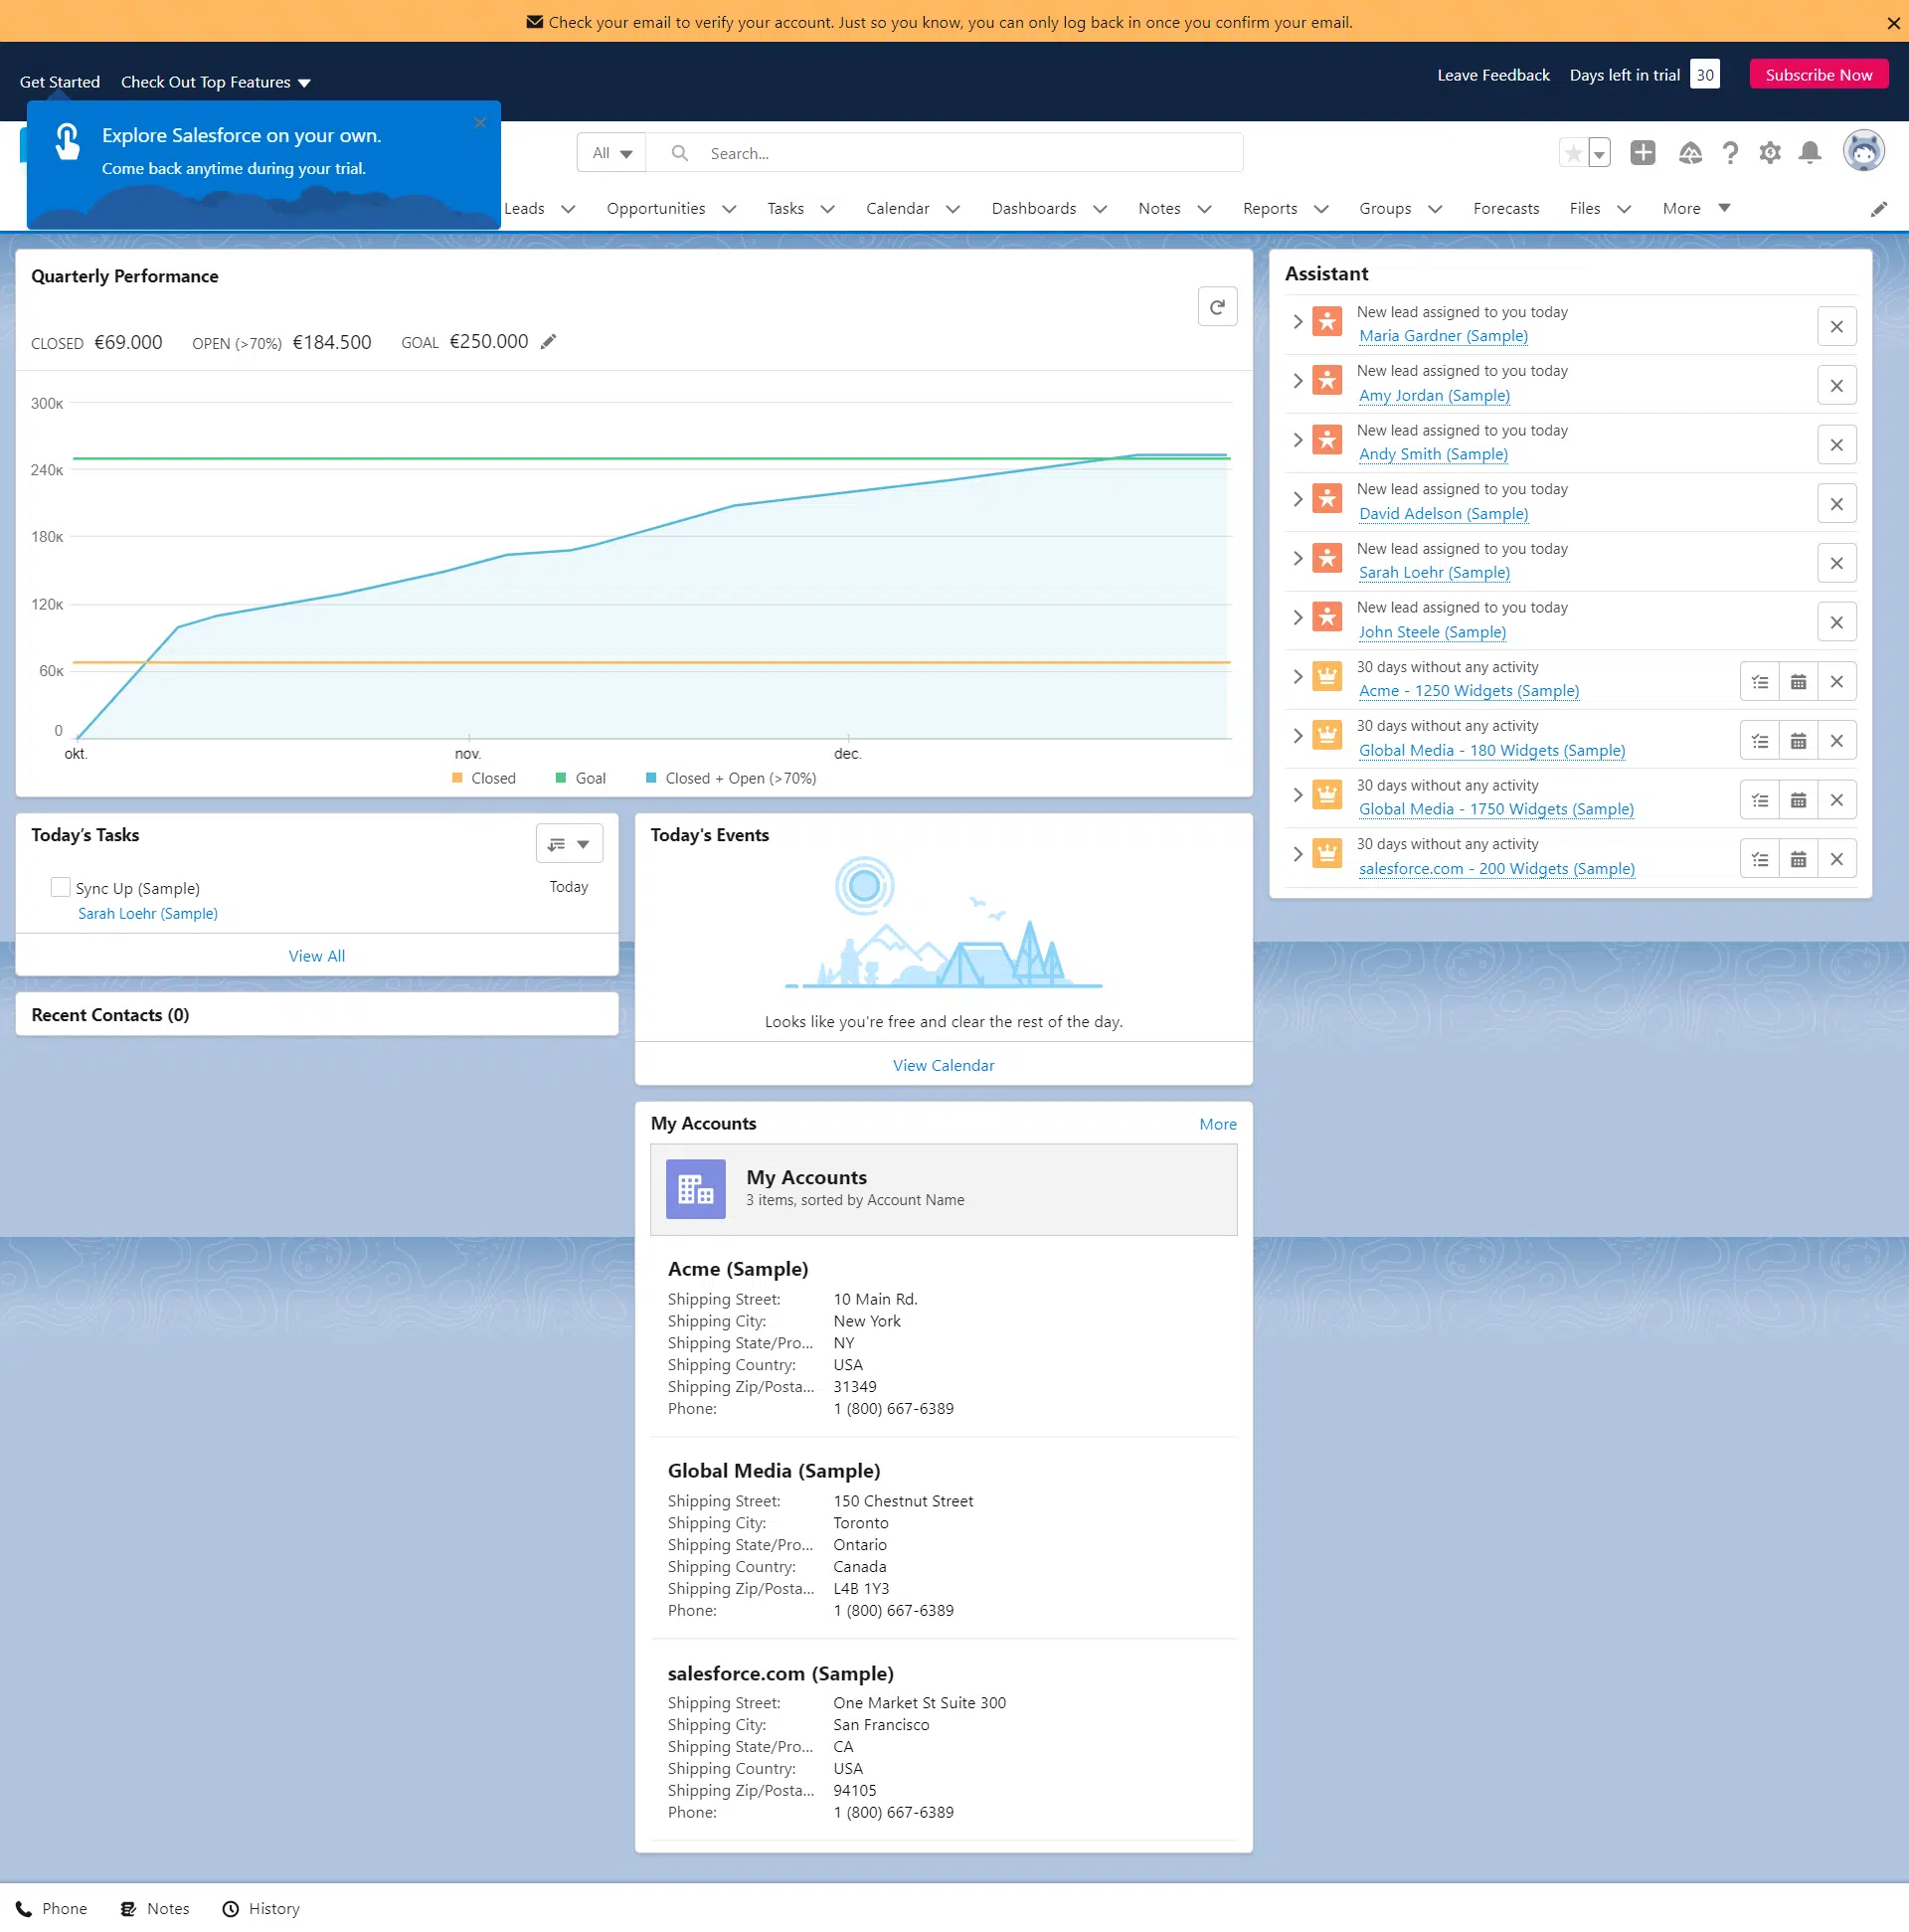This screenshot has width=1909, height=1932.
Task: Expand the John Steele assistant item
Action: 1297,618
